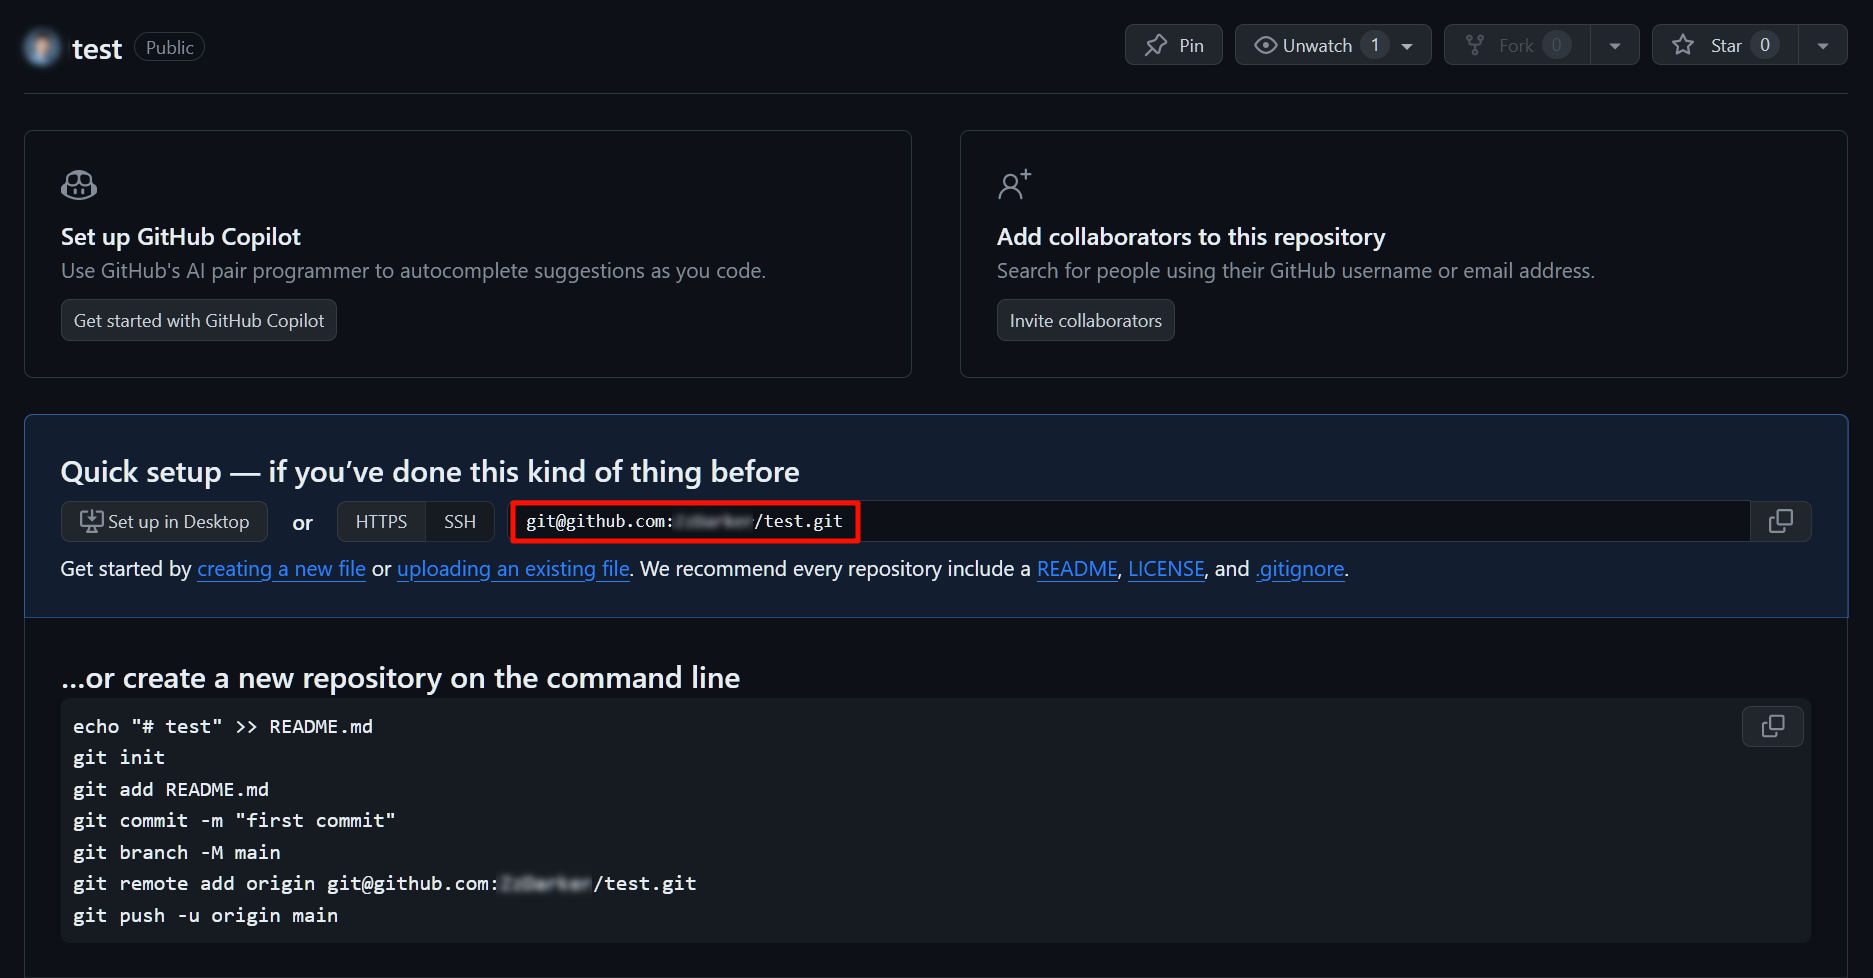The height and width of the screenshot is (978, 1873).
Task: Copy the command line setup commands
Action: [1773, 726]
